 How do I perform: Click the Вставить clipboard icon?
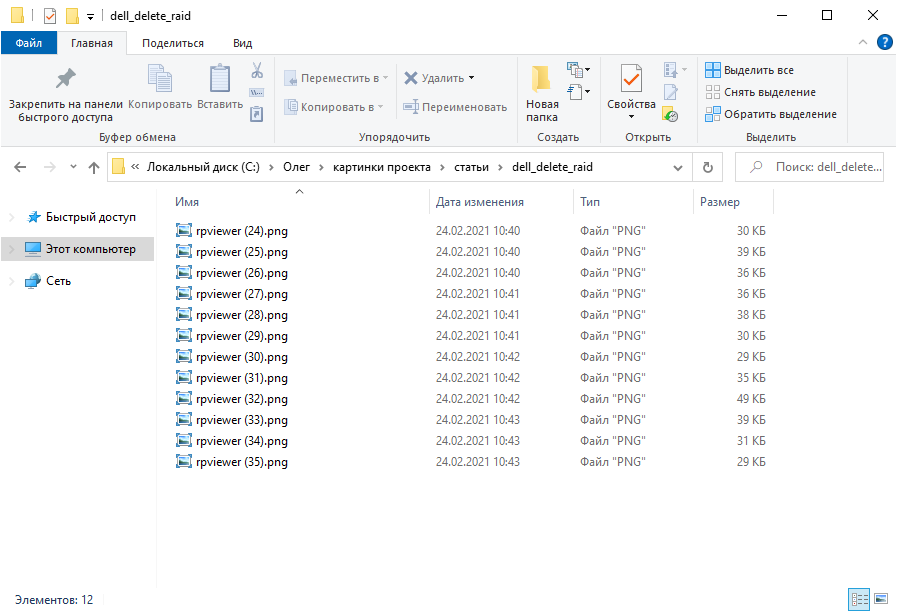pyautogui.click(x=220, y=78)
